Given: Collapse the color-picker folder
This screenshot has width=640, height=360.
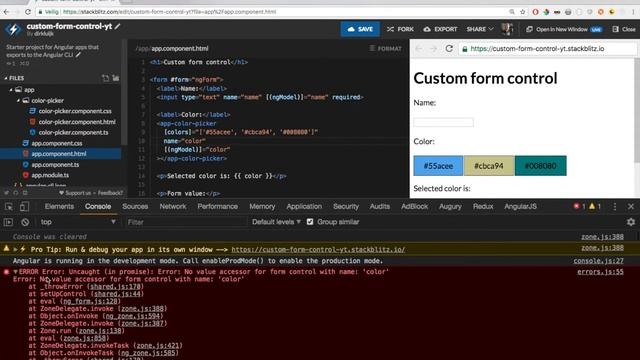Looking at the screenshot, I should tap(18, 100).
